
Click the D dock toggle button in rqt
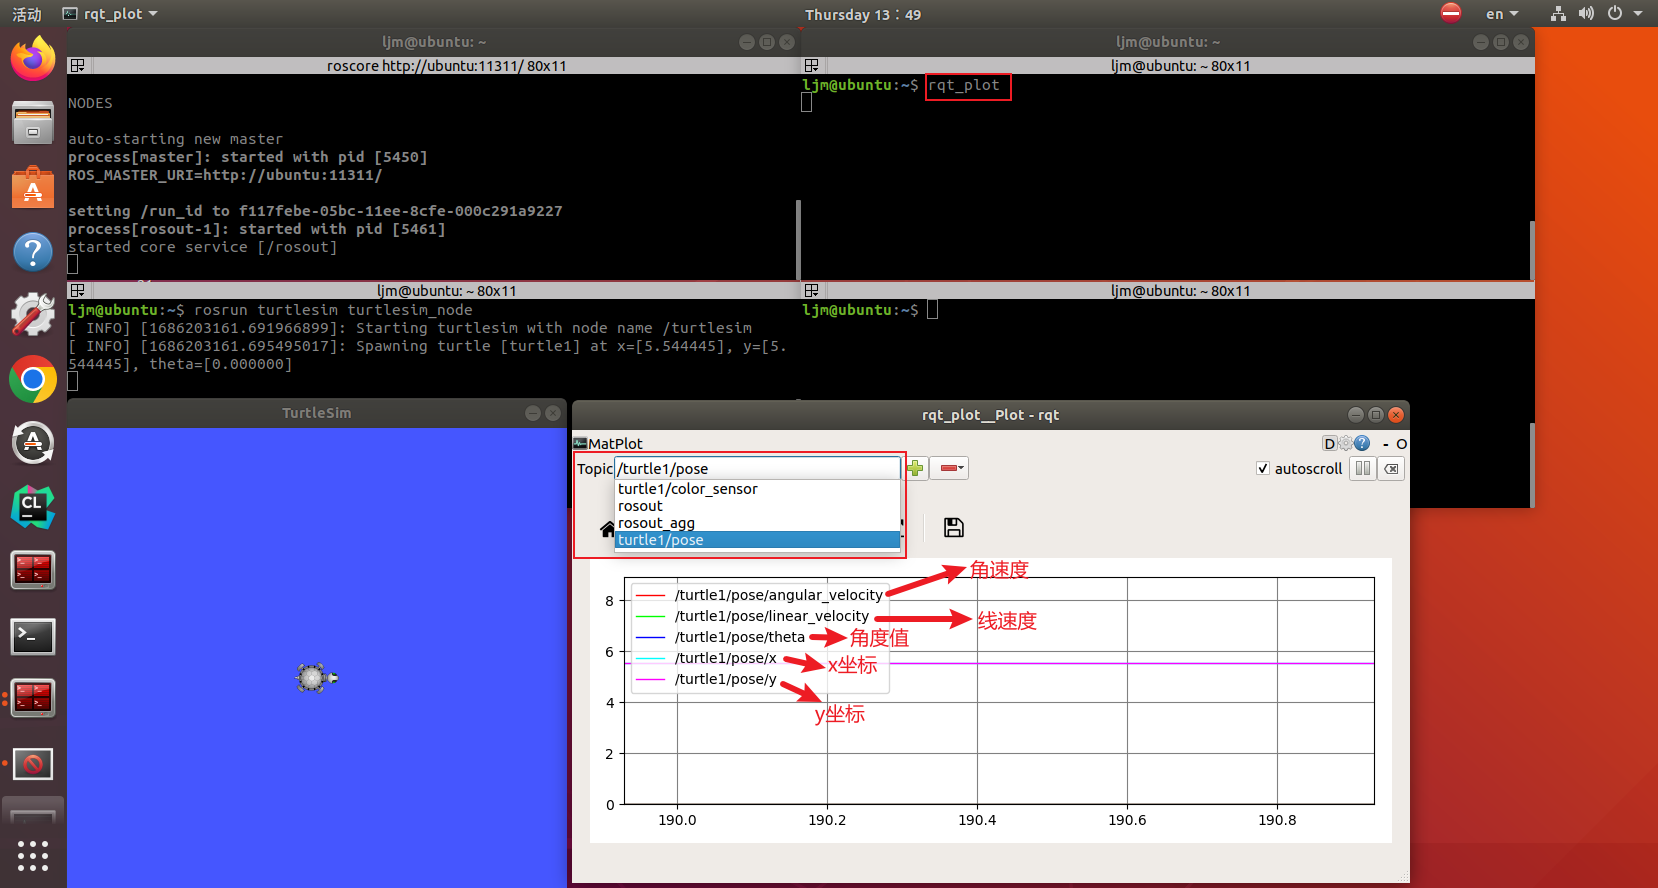[x=1329, y=443]
